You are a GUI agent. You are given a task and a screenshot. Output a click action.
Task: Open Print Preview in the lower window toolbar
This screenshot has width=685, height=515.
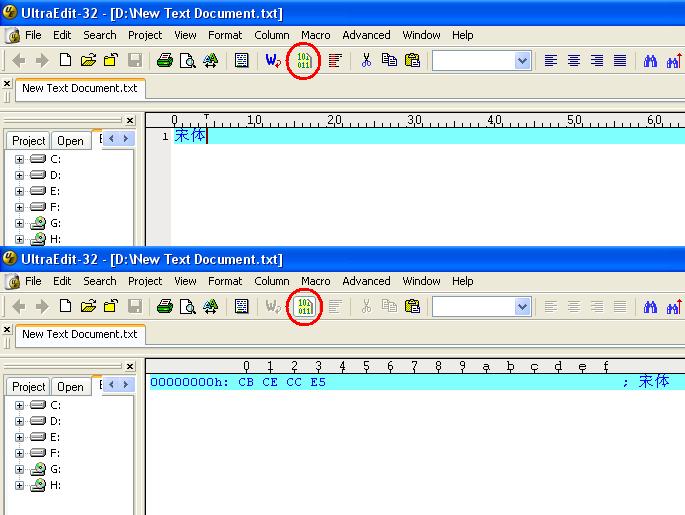[188, 306]
